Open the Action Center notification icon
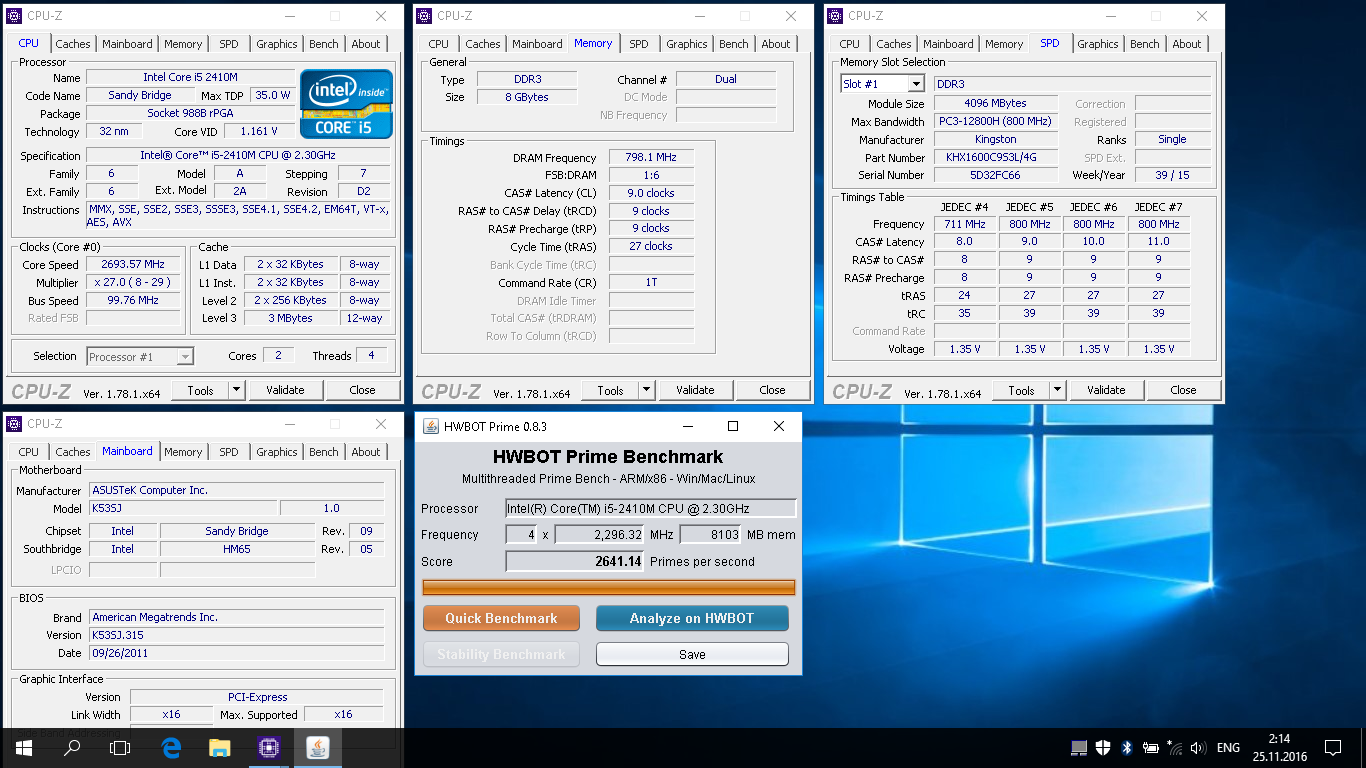Image resolution: width=1366 pixels, height=768 pixels. (1333, 748)
